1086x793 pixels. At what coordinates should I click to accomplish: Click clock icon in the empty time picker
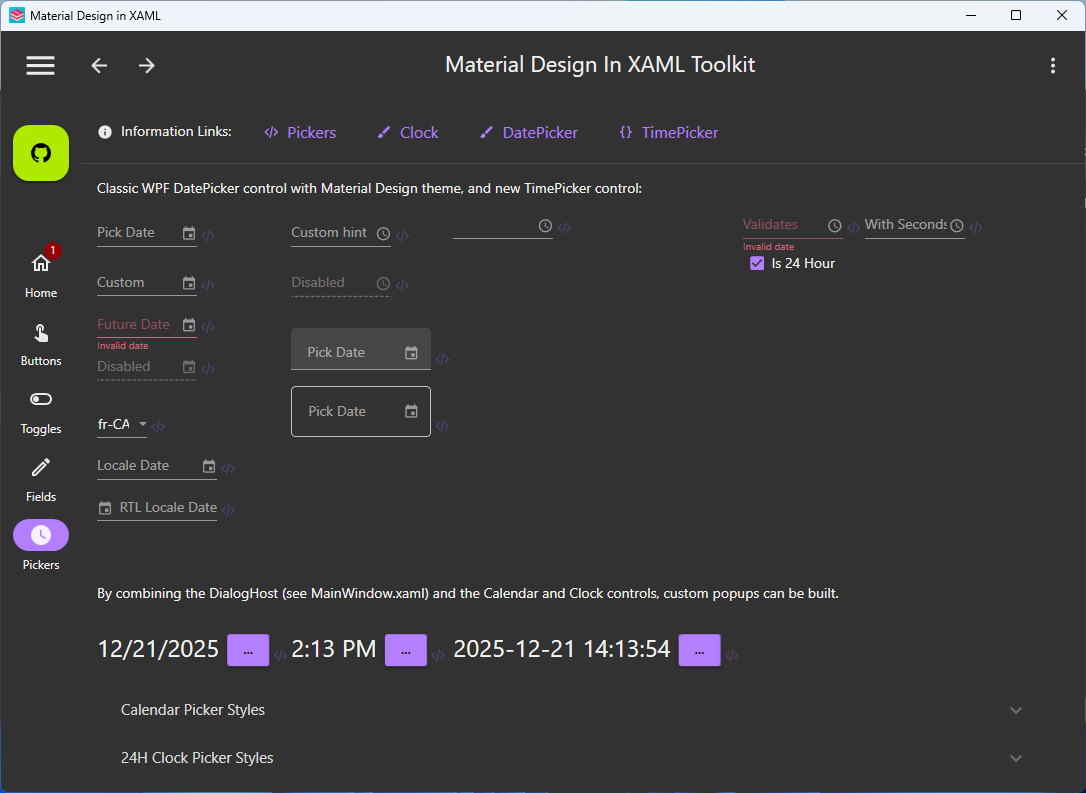pos(545,226)
